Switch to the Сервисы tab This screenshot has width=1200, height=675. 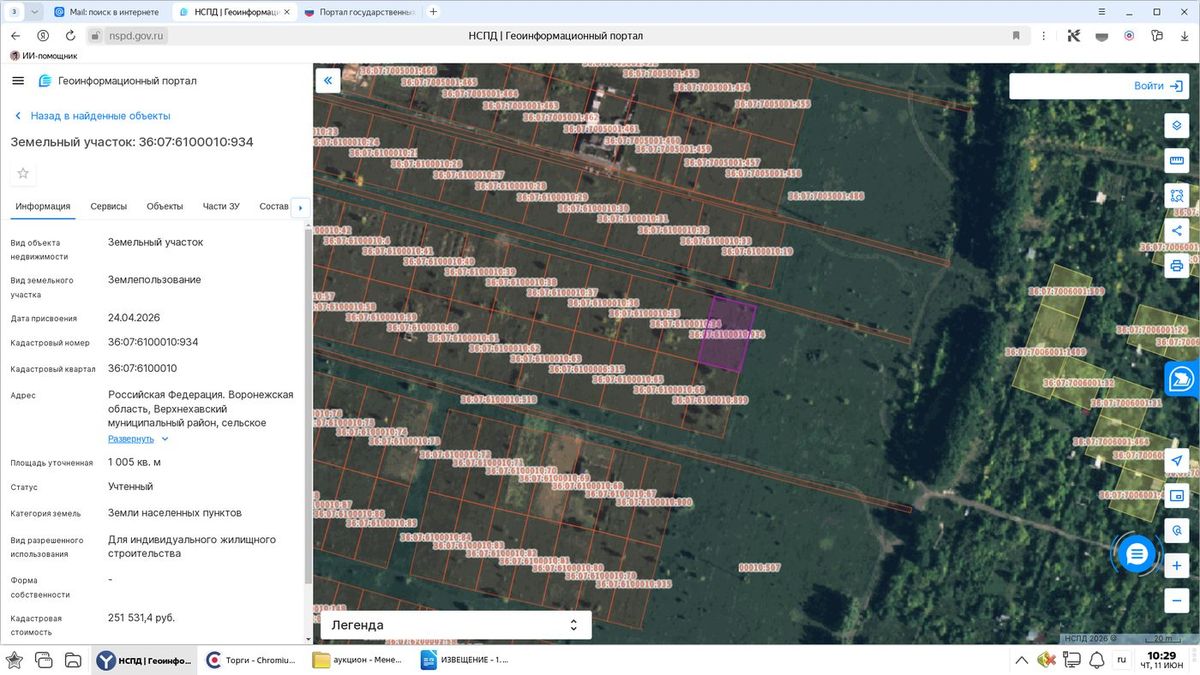click(x=108, y=206)
